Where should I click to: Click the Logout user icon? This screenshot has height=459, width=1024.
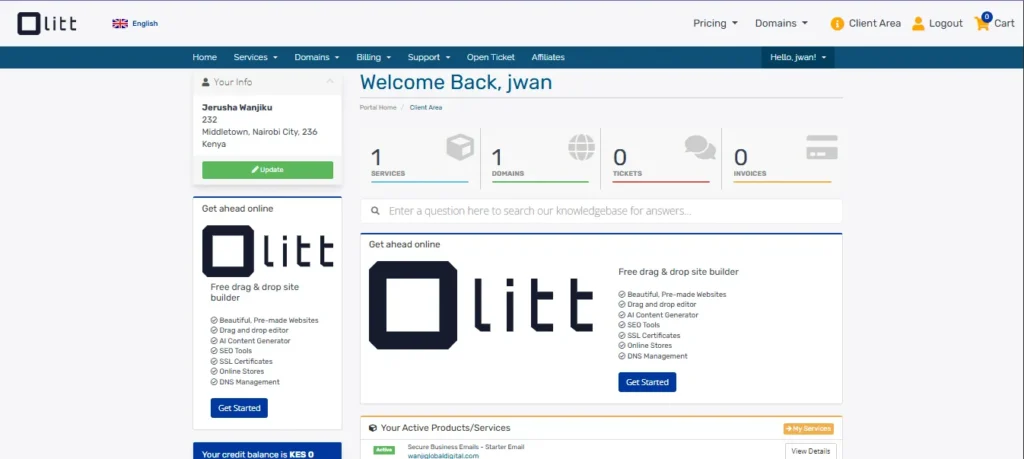(918, 23)
